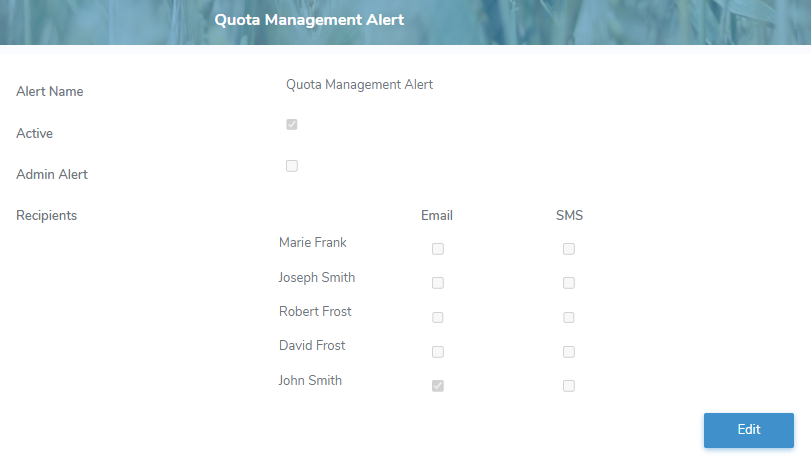The width and height of the screenshot is (811, 463).
Task: Click the SMS column header
Action: point(569,215)
